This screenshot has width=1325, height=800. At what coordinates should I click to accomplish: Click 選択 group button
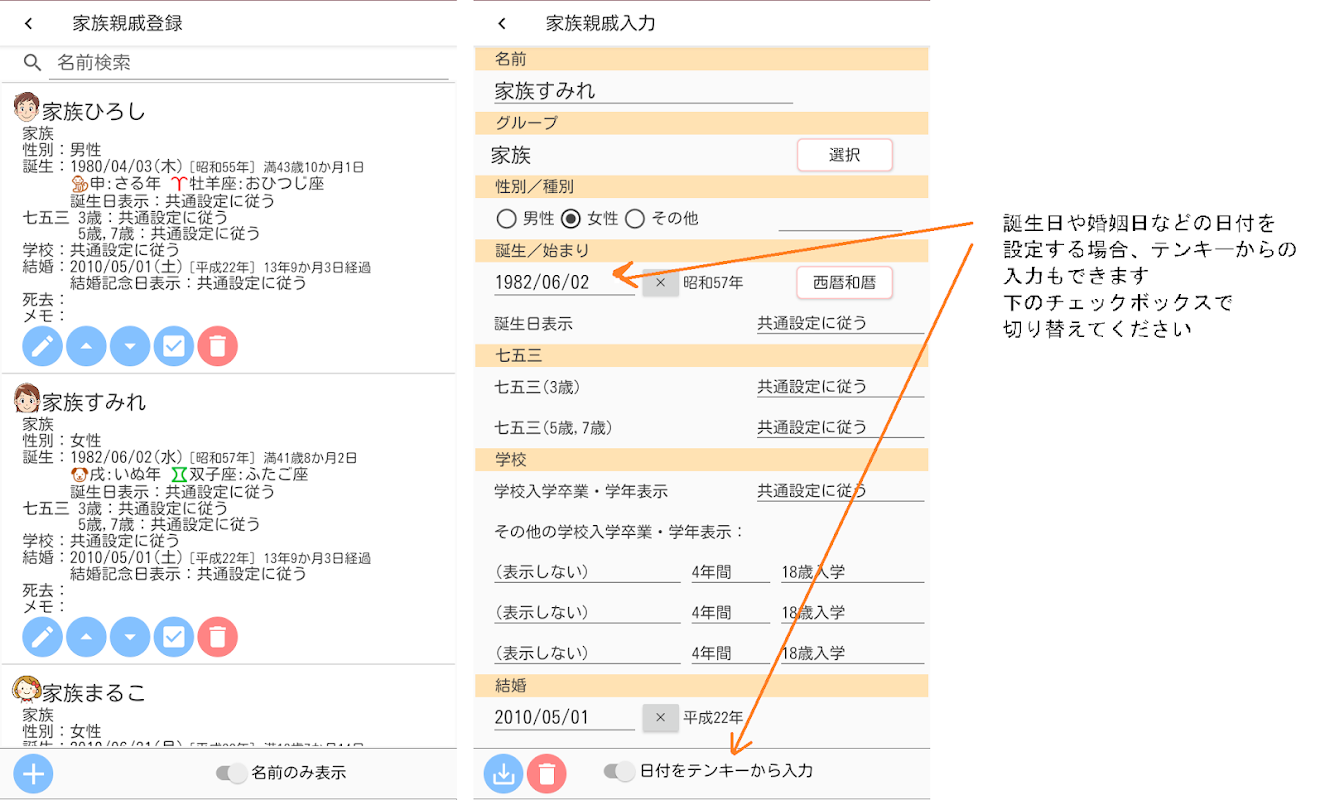(x=845, y=155)
